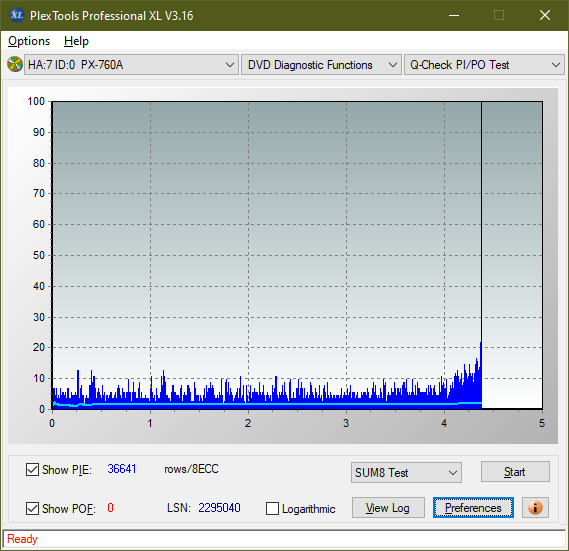Toggle the Show POF checkbox
Image resolution: width=569 pixels, height=551 pixels.
pos(32,508)
